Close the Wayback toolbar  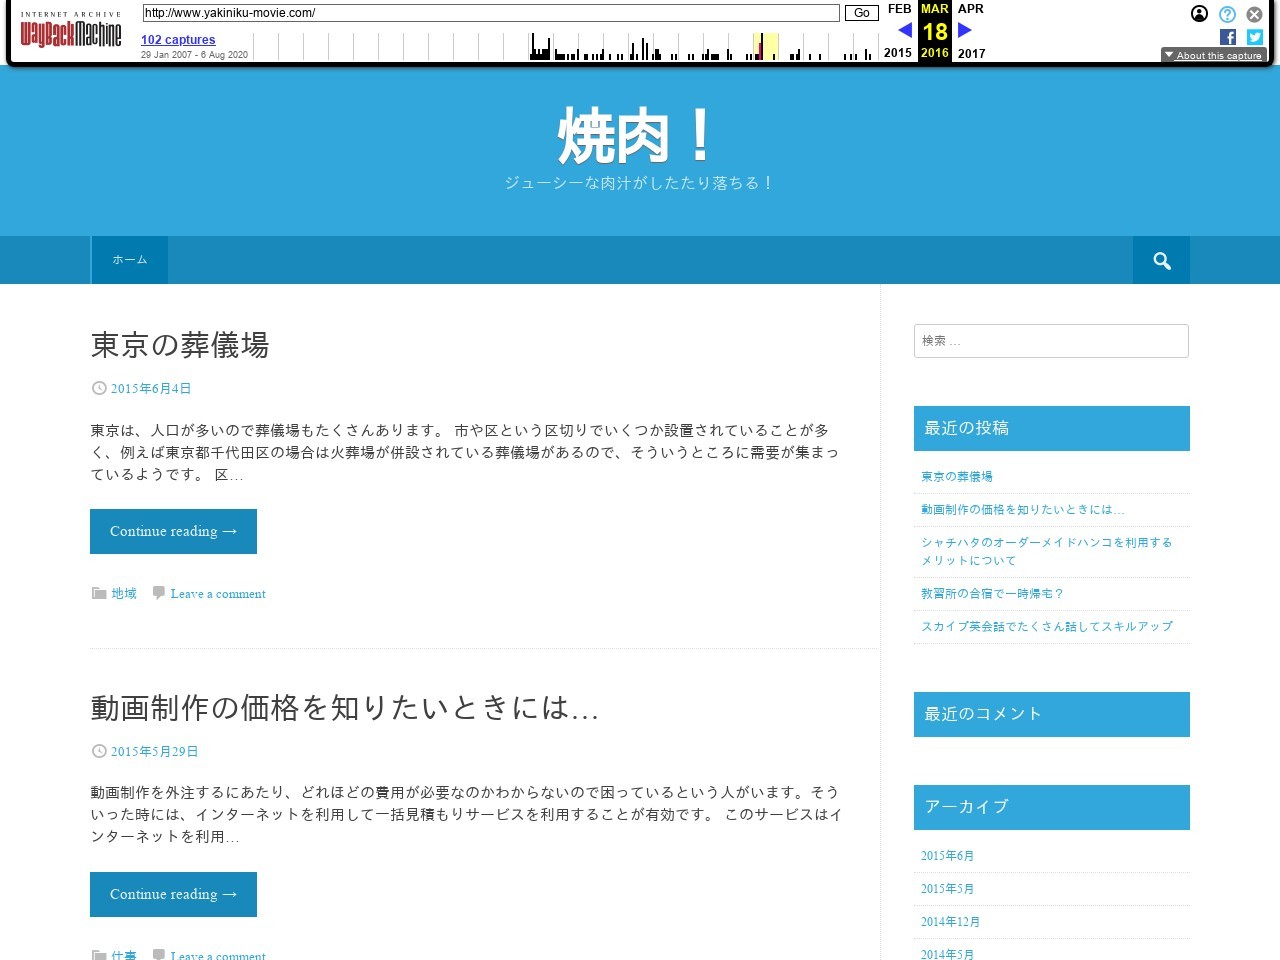[1254, 14]
